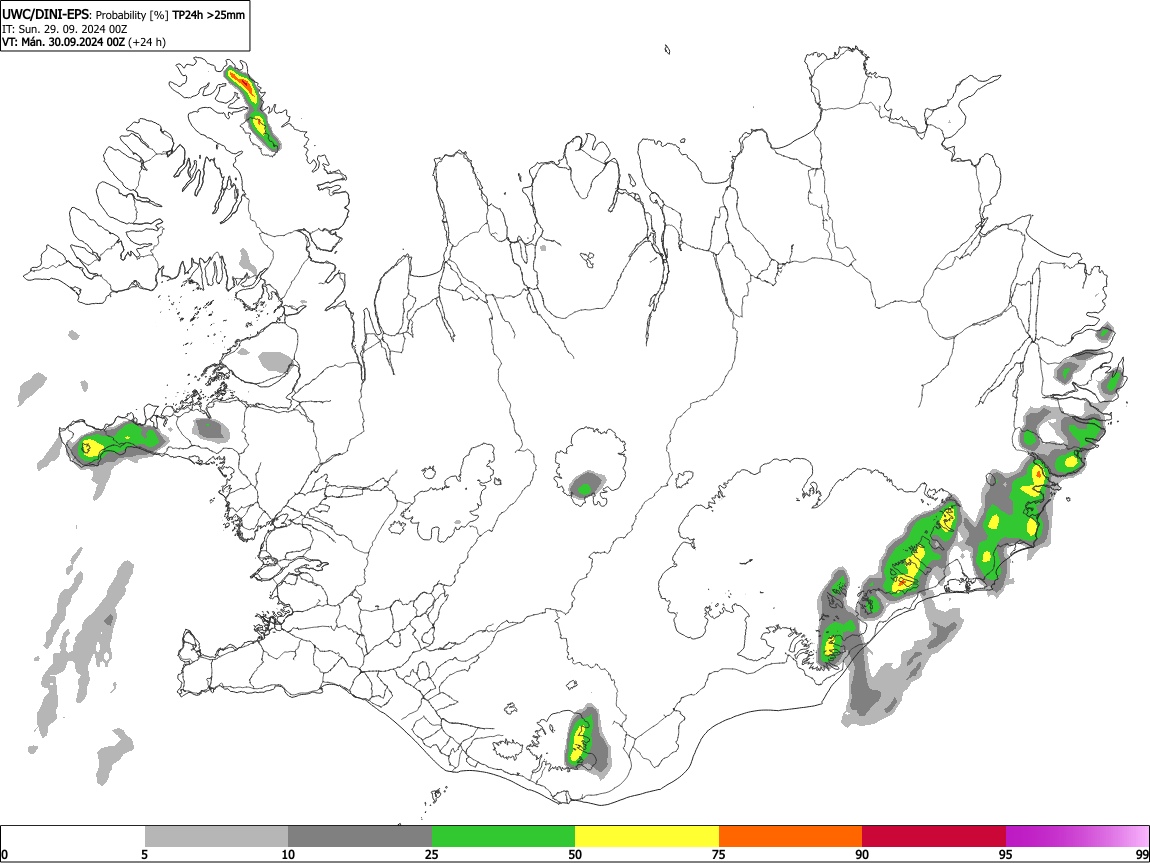Click the dark gray 10-25% legend swatch

tap(360, 837)
